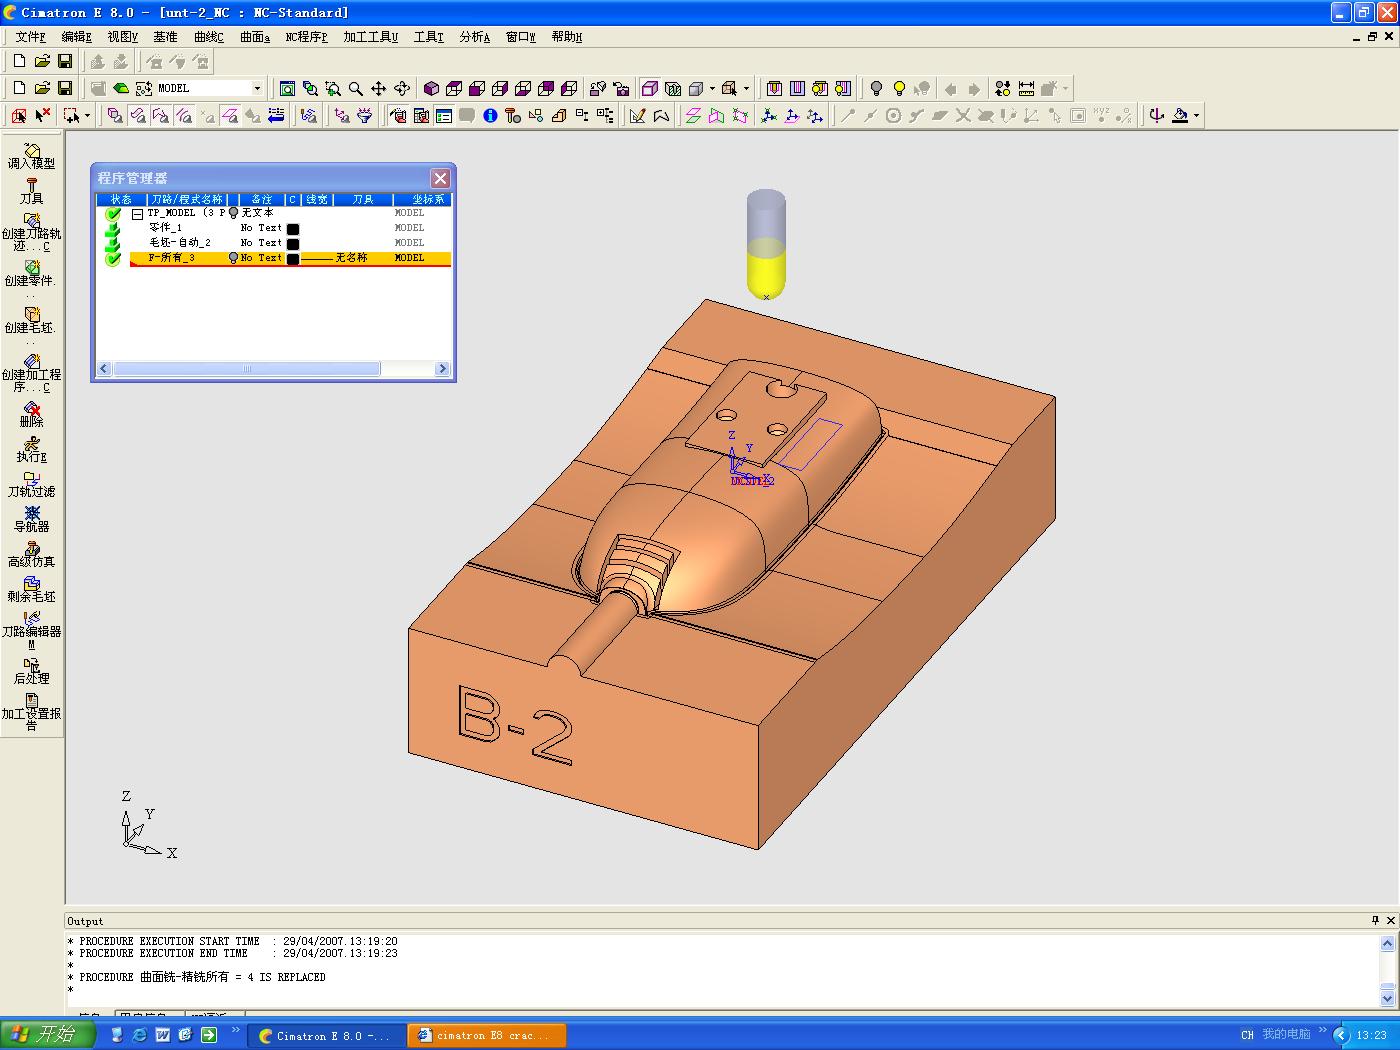This screenshot has width=1400, height=1050.
Task: Open the NC程序 menu
Action: pyautogui.click(x=306, y=37)
